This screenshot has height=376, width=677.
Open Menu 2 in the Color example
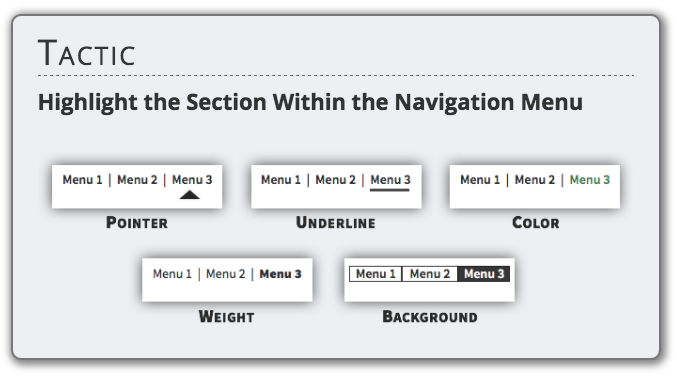535,180
